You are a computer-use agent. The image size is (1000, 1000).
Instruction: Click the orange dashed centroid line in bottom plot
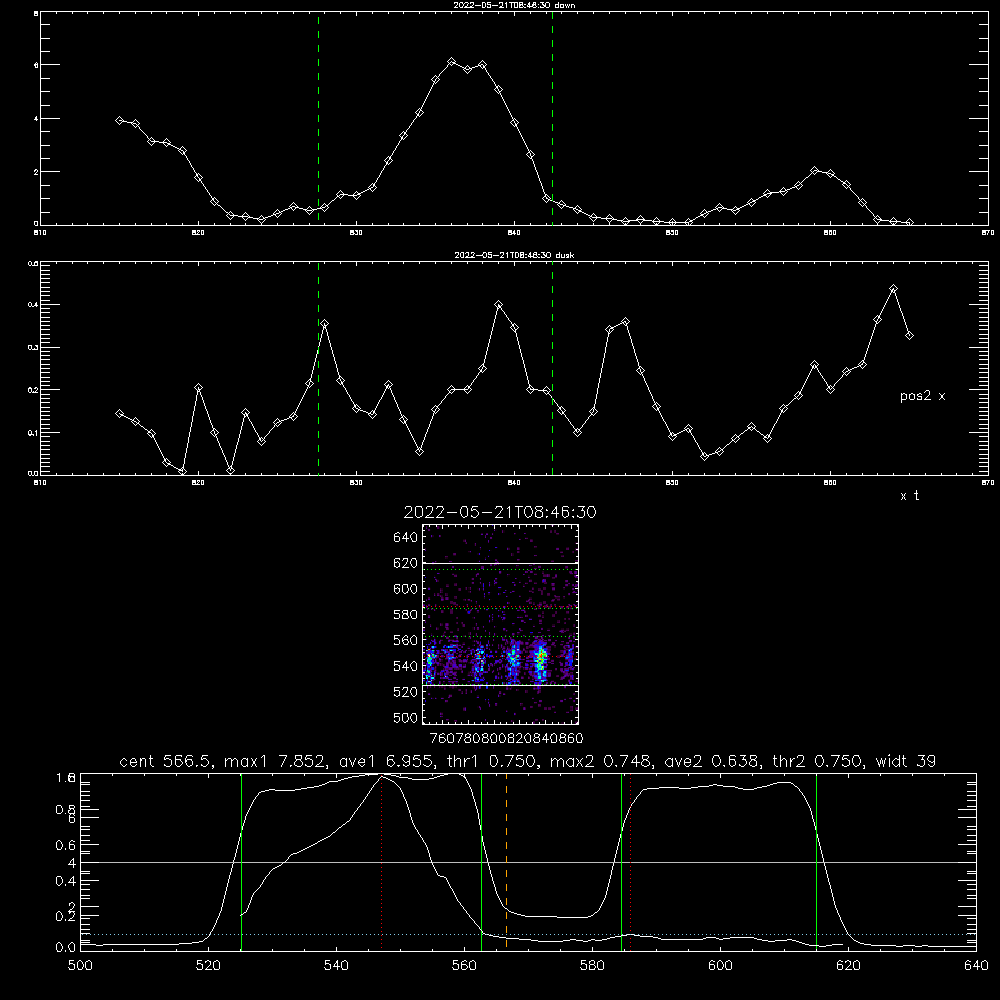point(506,861)
